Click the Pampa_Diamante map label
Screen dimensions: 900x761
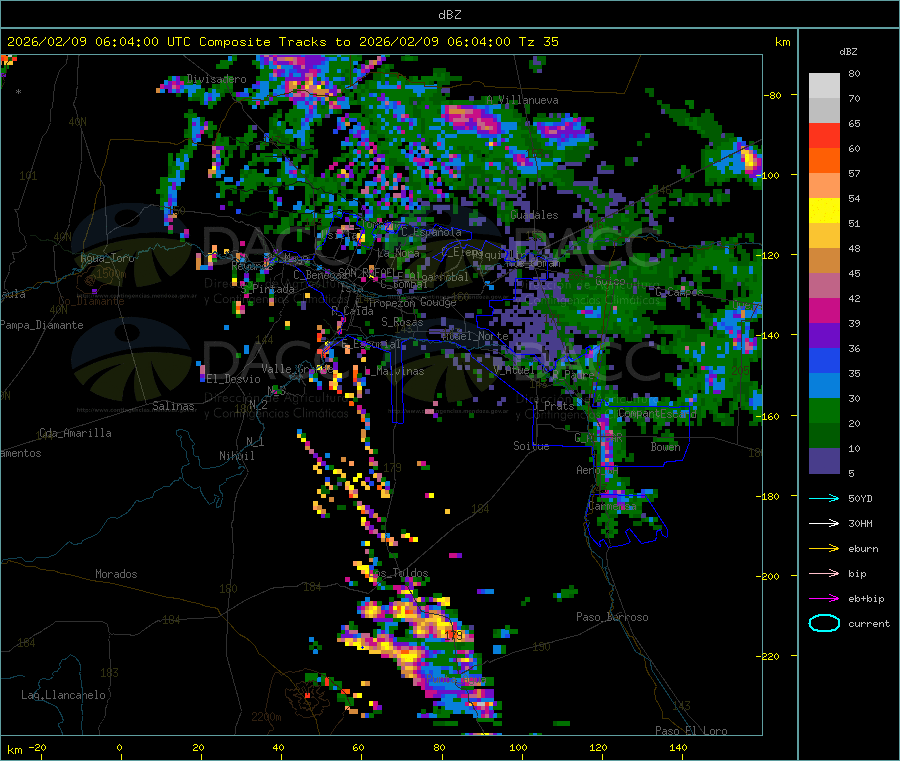41,325
